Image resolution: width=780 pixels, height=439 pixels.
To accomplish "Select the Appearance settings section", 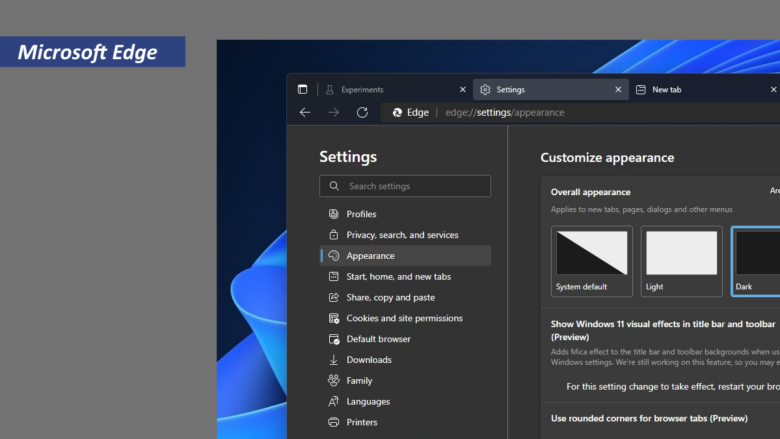I will 405,256.
